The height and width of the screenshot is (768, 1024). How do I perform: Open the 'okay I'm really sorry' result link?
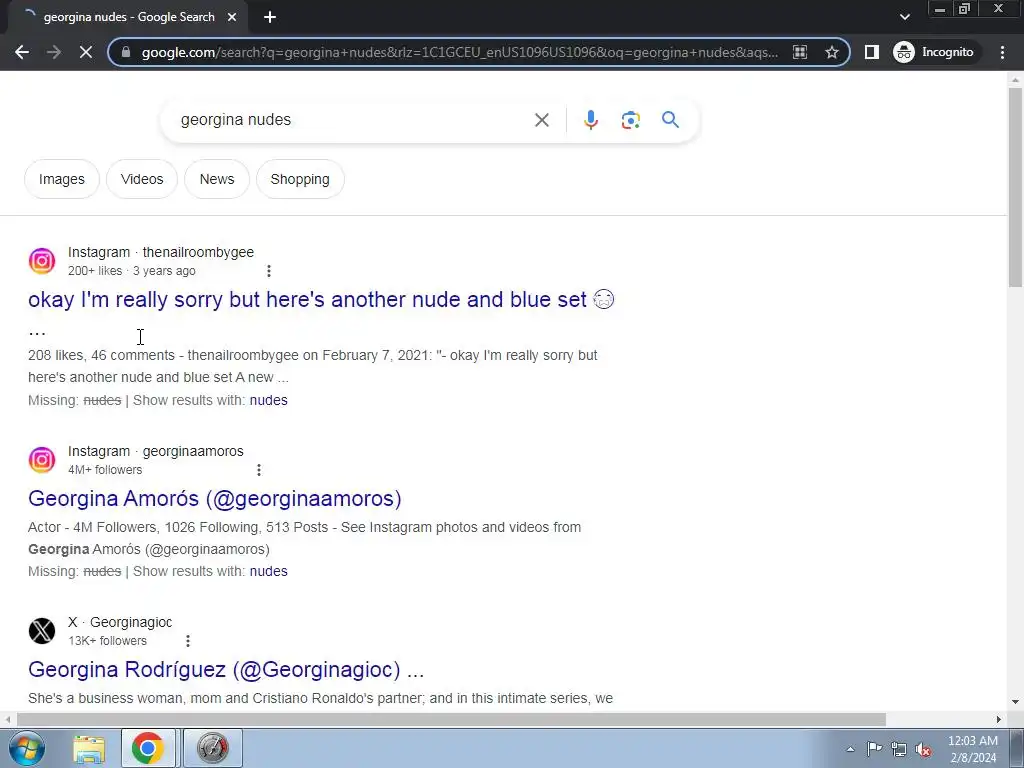[x=321, y=300]
